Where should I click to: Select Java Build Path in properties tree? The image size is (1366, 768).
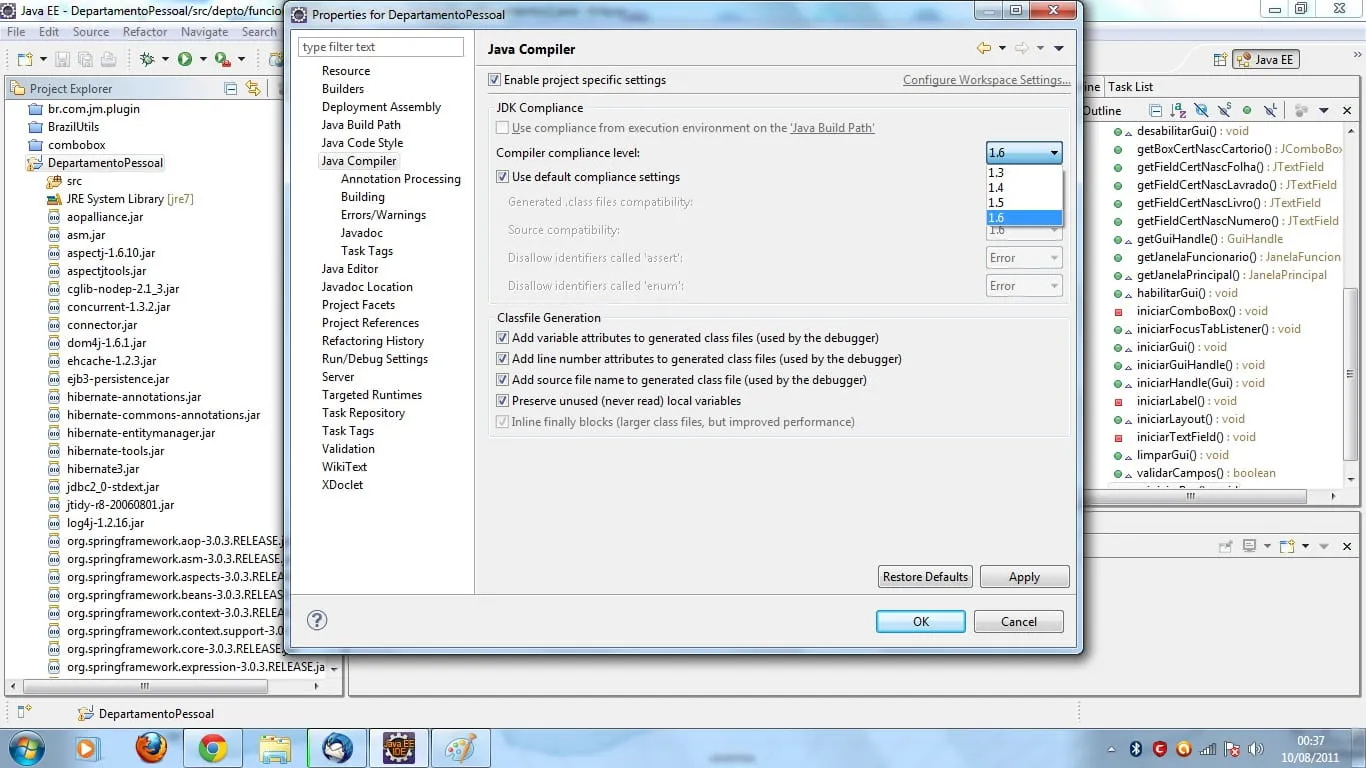pos(361,125)
